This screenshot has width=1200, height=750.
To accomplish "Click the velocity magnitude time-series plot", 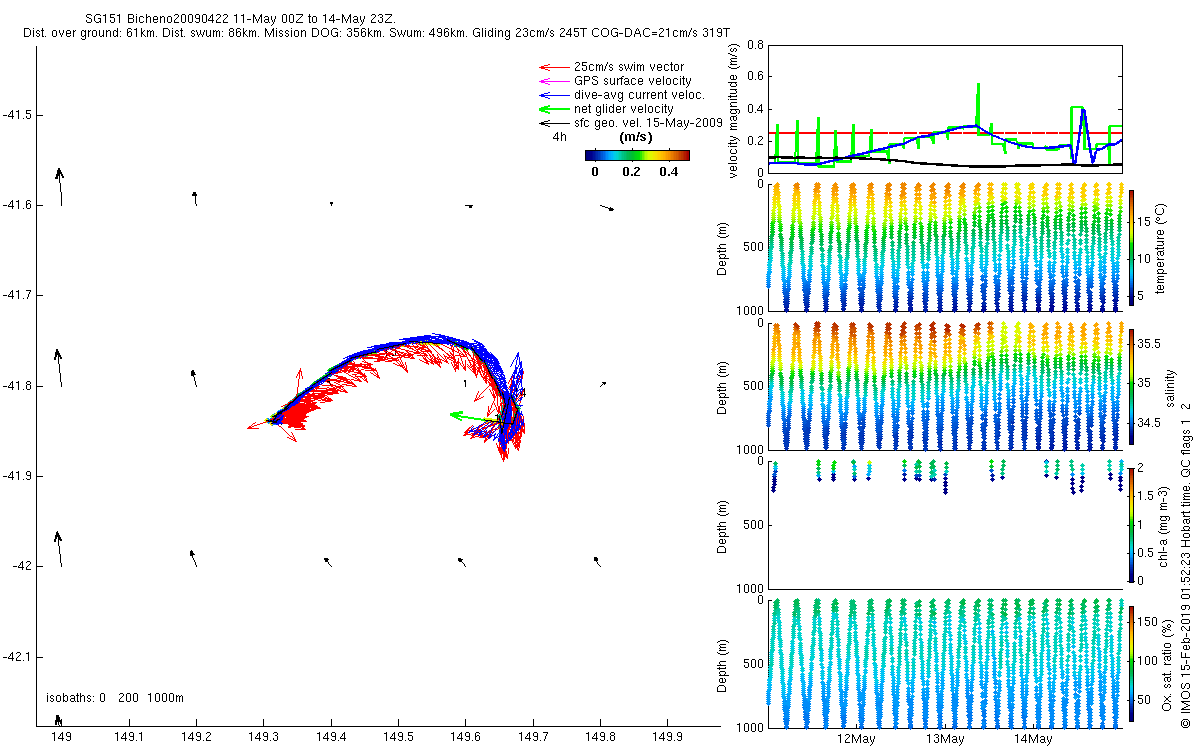I will (x=944, y=108).
